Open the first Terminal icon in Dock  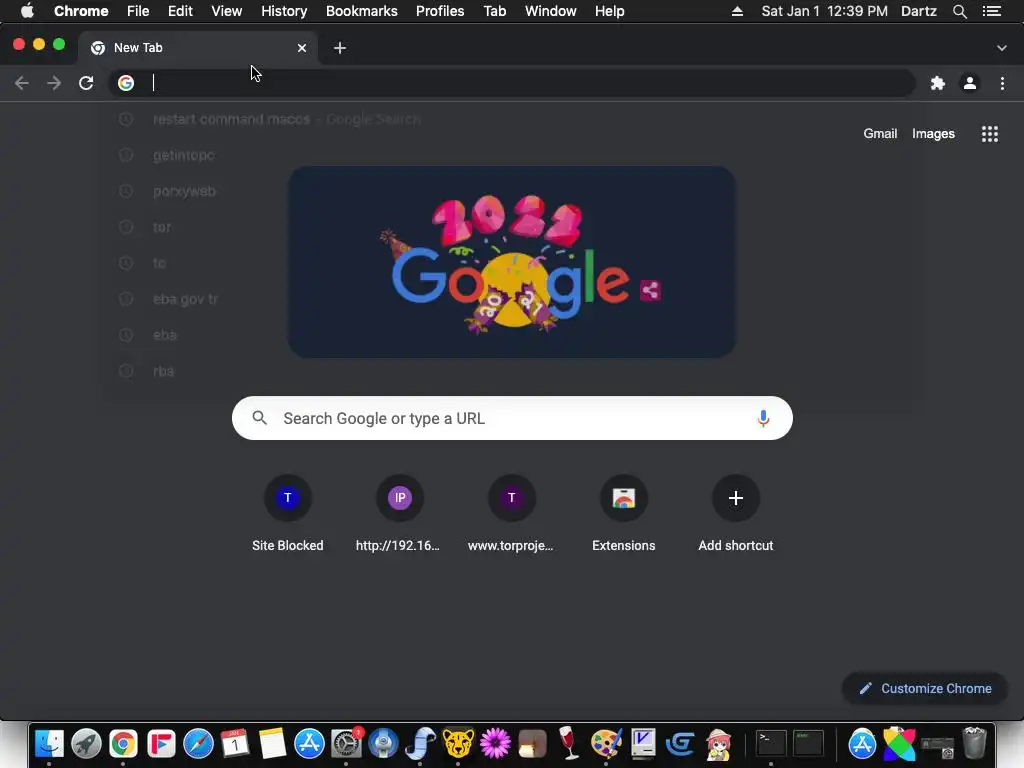[771, 743]
